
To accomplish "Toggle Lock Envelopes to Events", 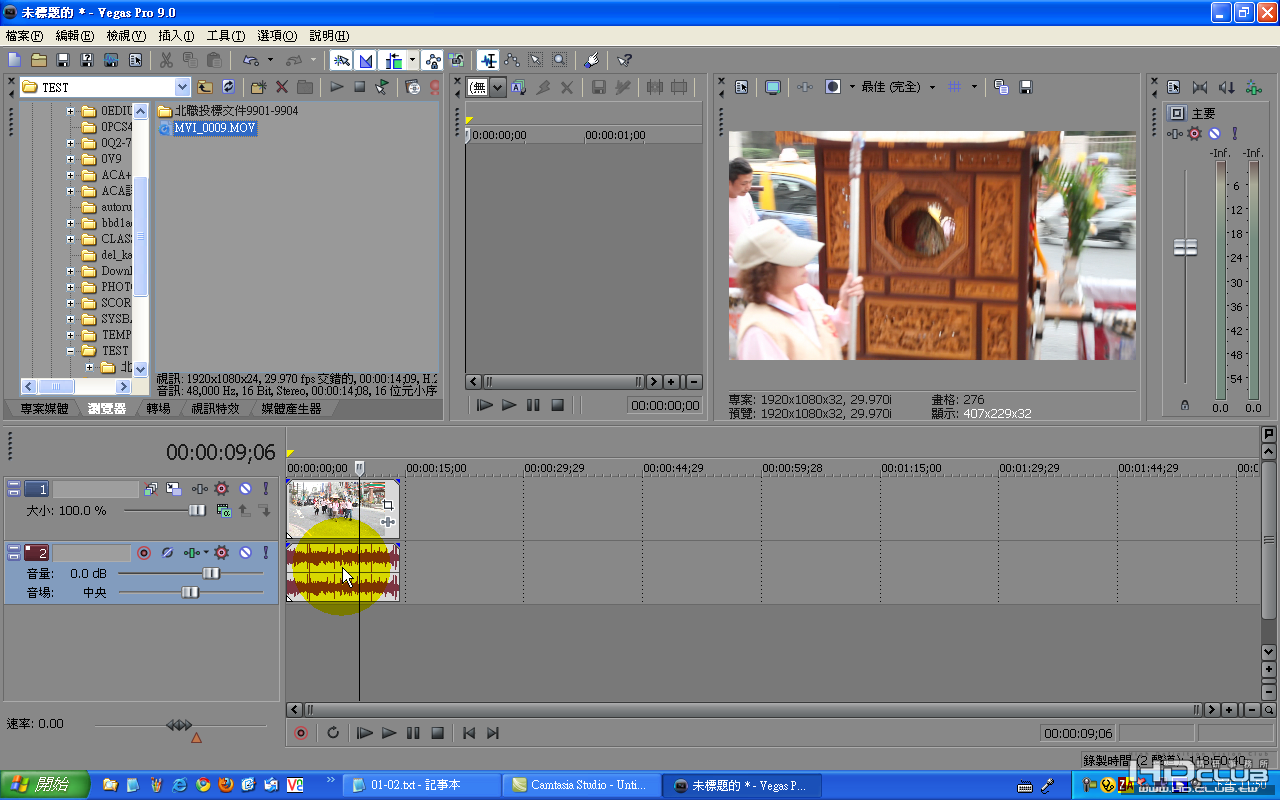I will (x=432, y=60).
